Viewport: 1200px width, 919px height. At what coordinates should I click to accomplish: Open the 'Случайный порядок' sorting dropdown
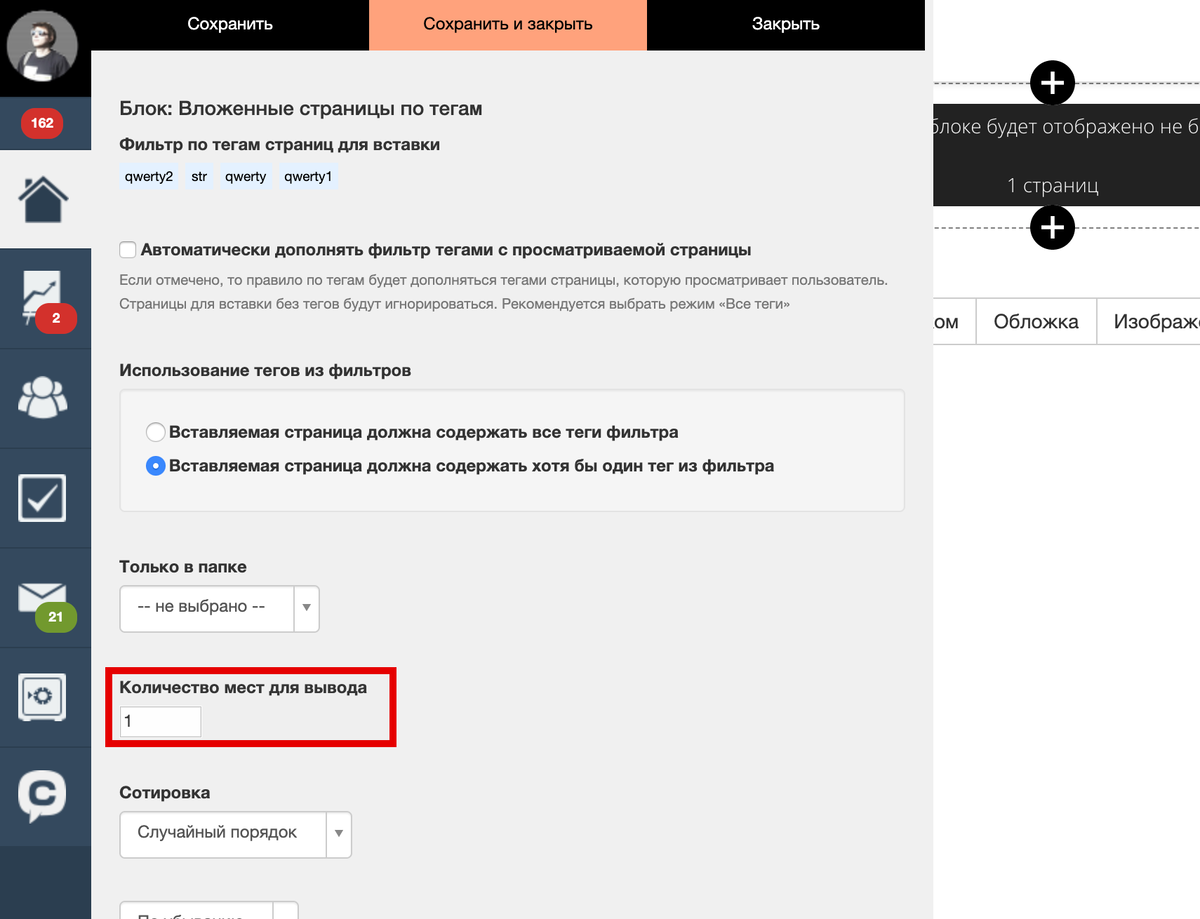[235, 834]
